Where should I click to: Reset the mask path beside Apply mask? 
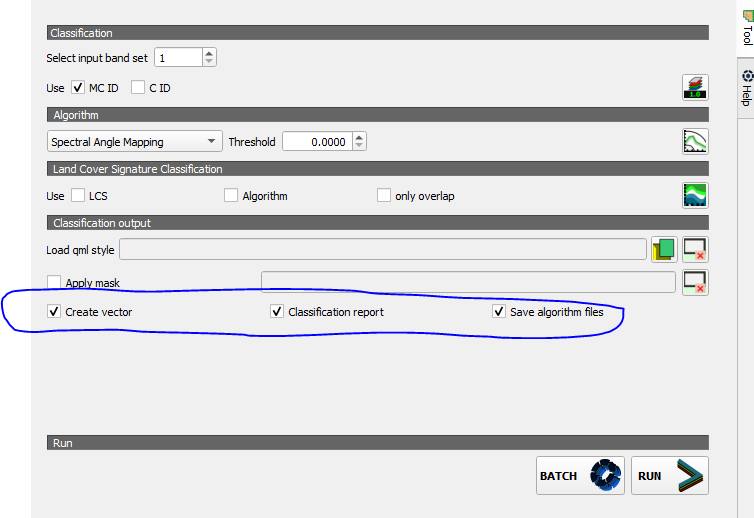pos(695,282)
